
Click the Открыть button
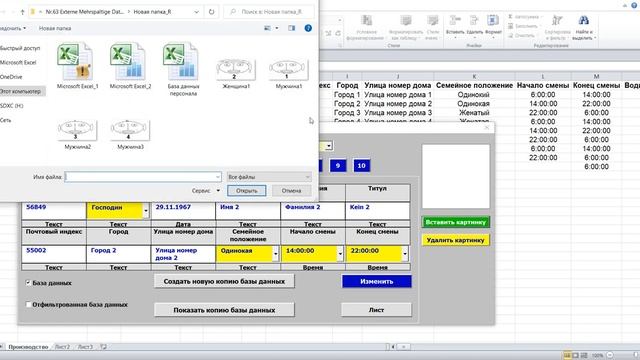coord(247,191)
